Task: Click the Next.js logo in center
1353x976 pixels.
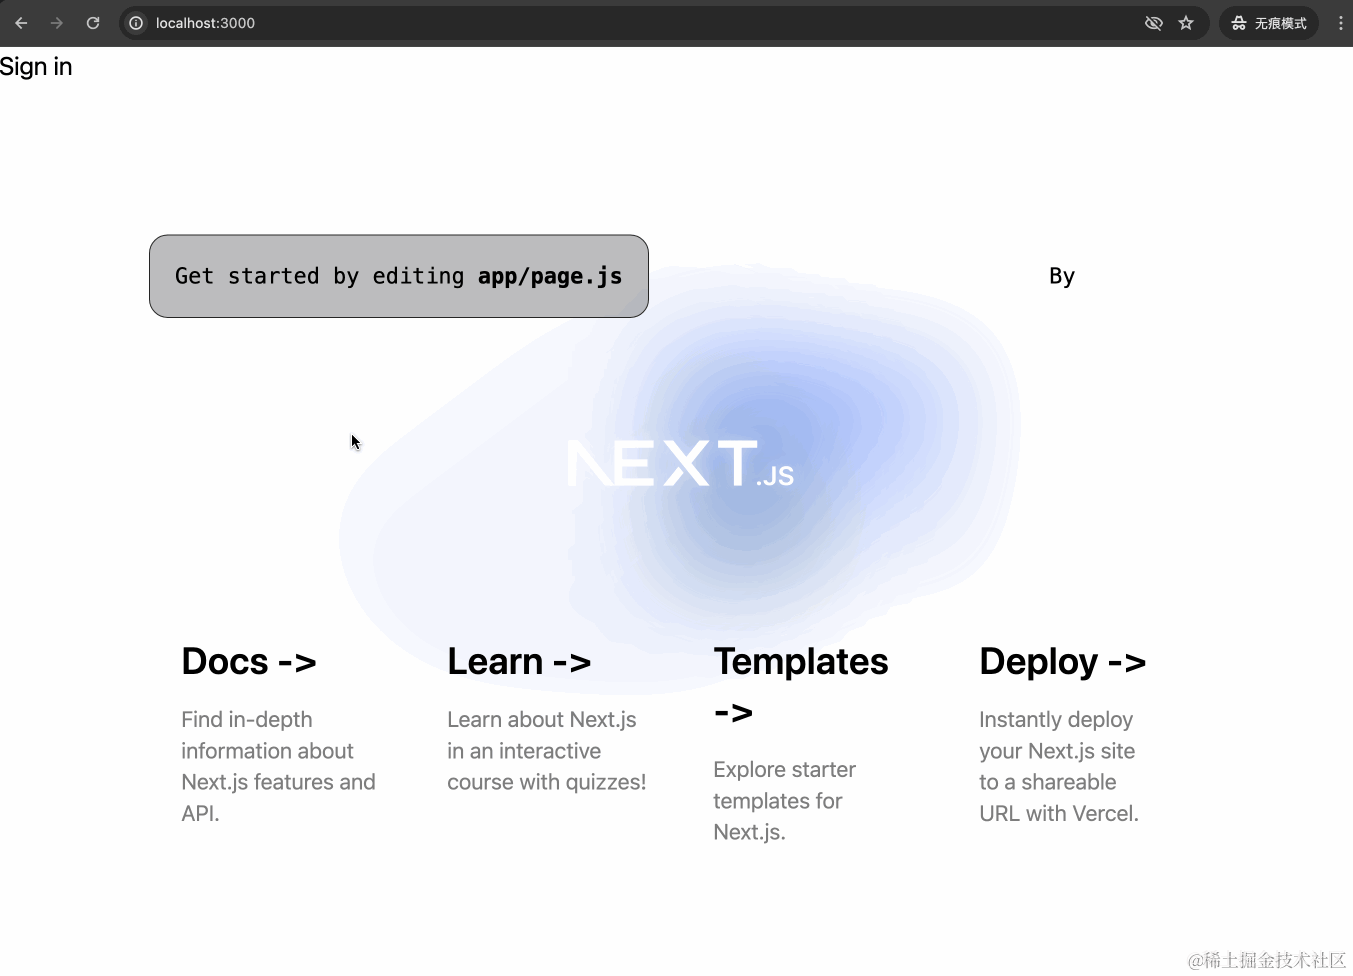Action: click(x=680, y=464)
